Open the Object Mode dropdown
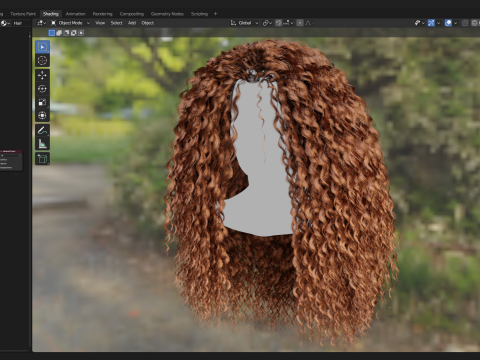Screen dimensions: 480x360 point(70,23)
